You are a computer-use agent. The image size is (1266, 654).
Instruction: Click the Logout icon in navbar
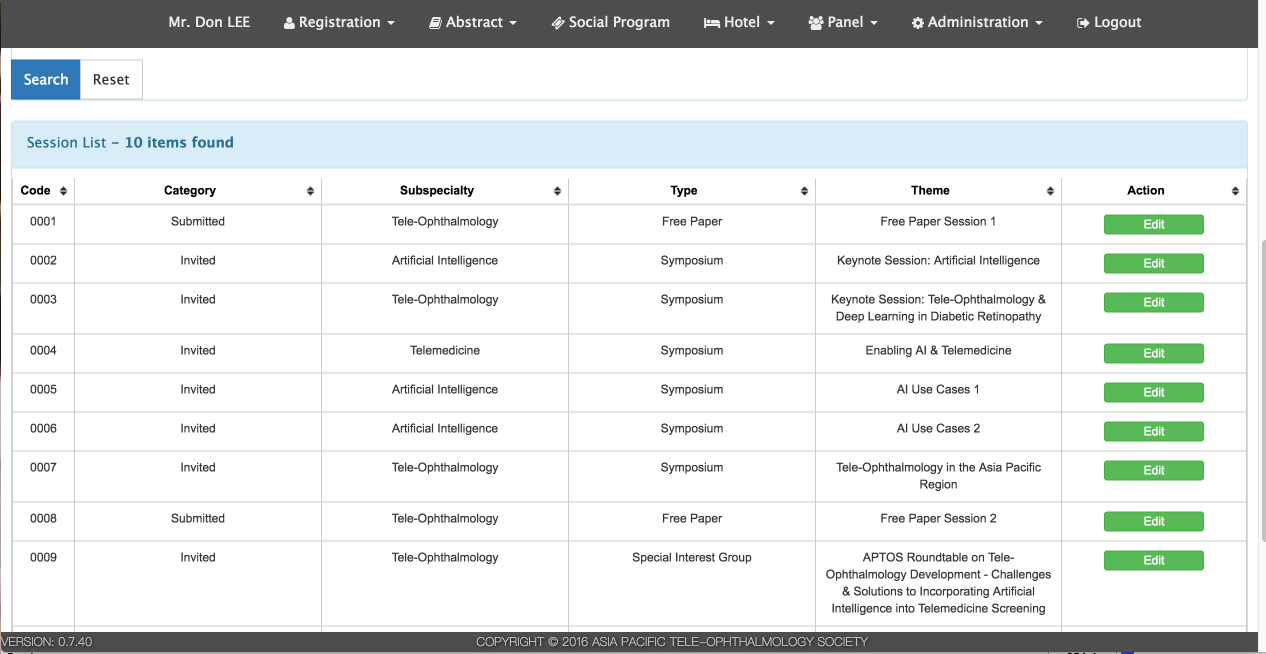1082,23
